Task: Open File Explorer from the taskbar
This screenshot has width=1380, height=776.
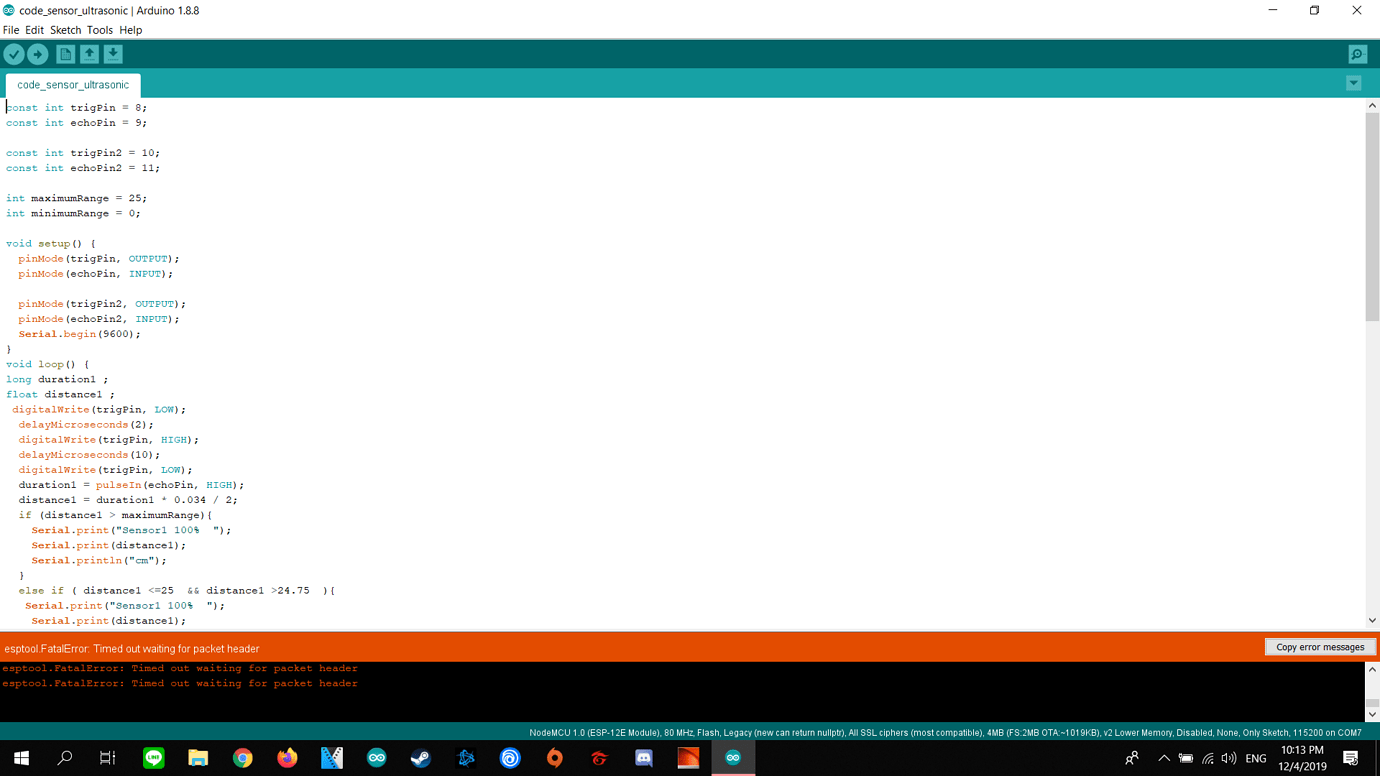Action: coord(198,758)
